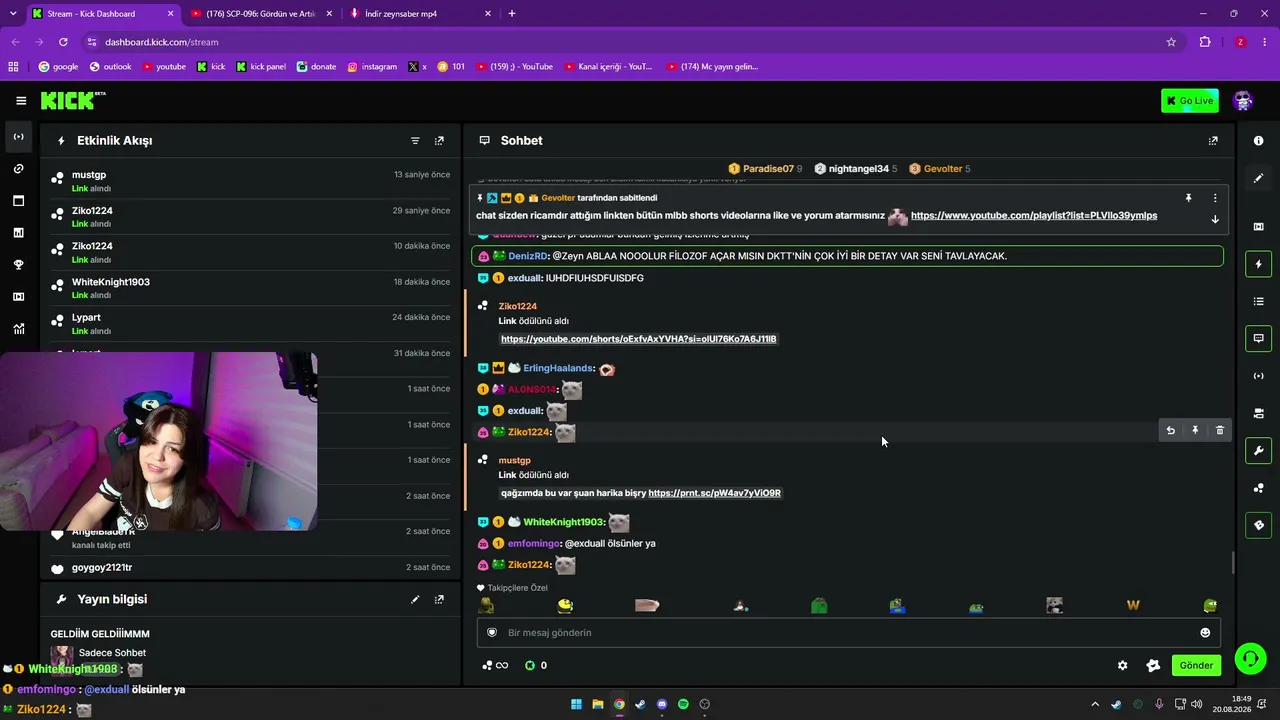Screen dimensions: 1280x720
Task: Open the chat badge icon beside Gönder
Action: (1153, 666)
